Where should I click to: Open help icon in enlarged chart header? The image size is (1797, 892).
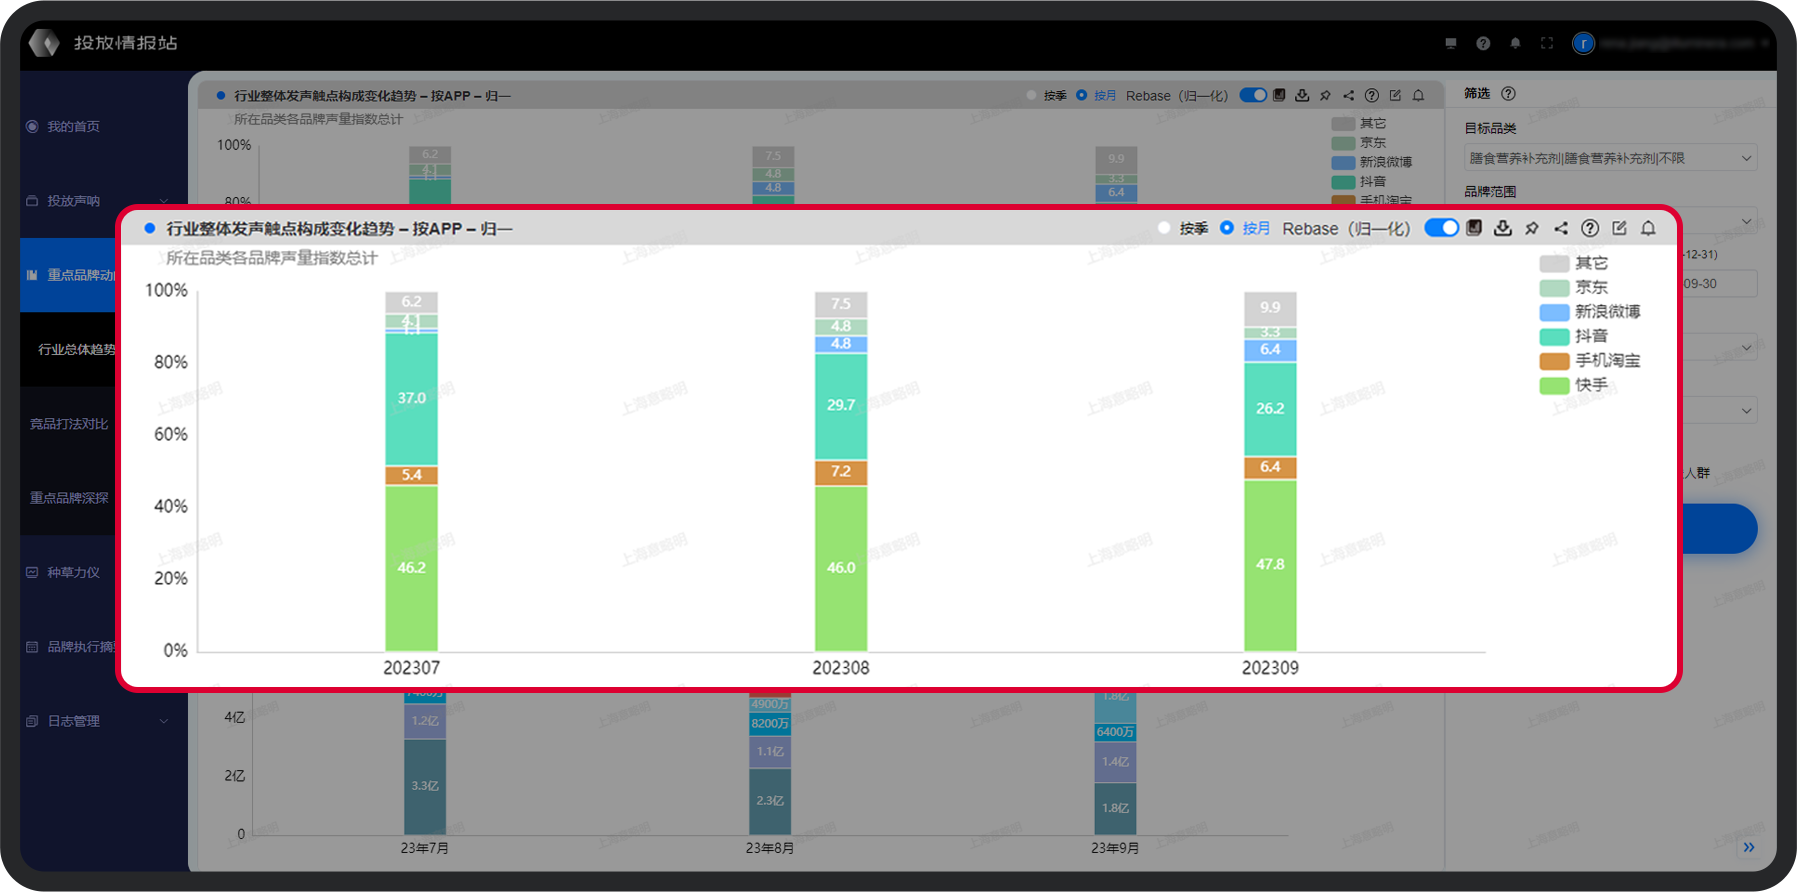click(1590, 228)
